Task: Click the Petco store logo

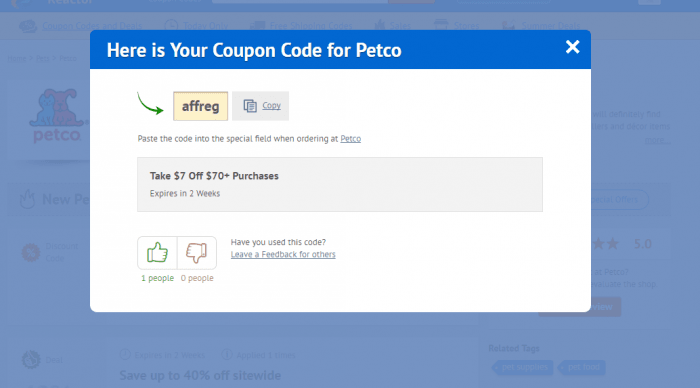Action: (57, 116)
